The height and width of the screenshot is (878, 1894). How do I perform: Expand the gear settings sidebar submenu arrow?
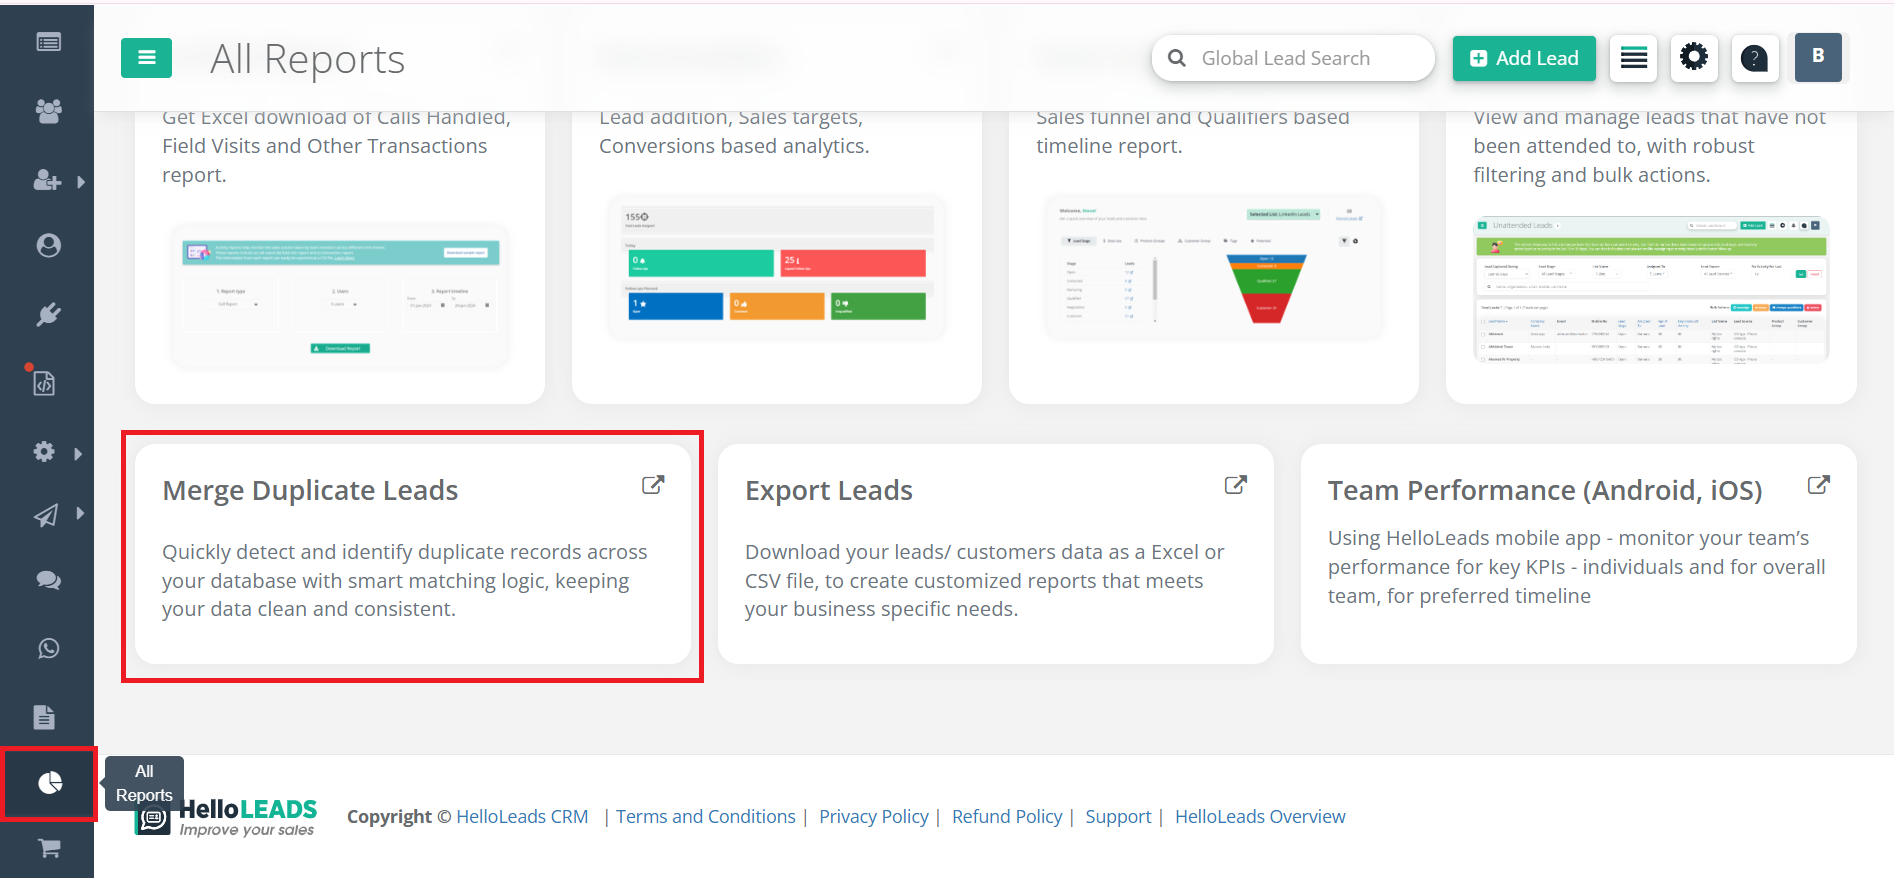point(78,453)
